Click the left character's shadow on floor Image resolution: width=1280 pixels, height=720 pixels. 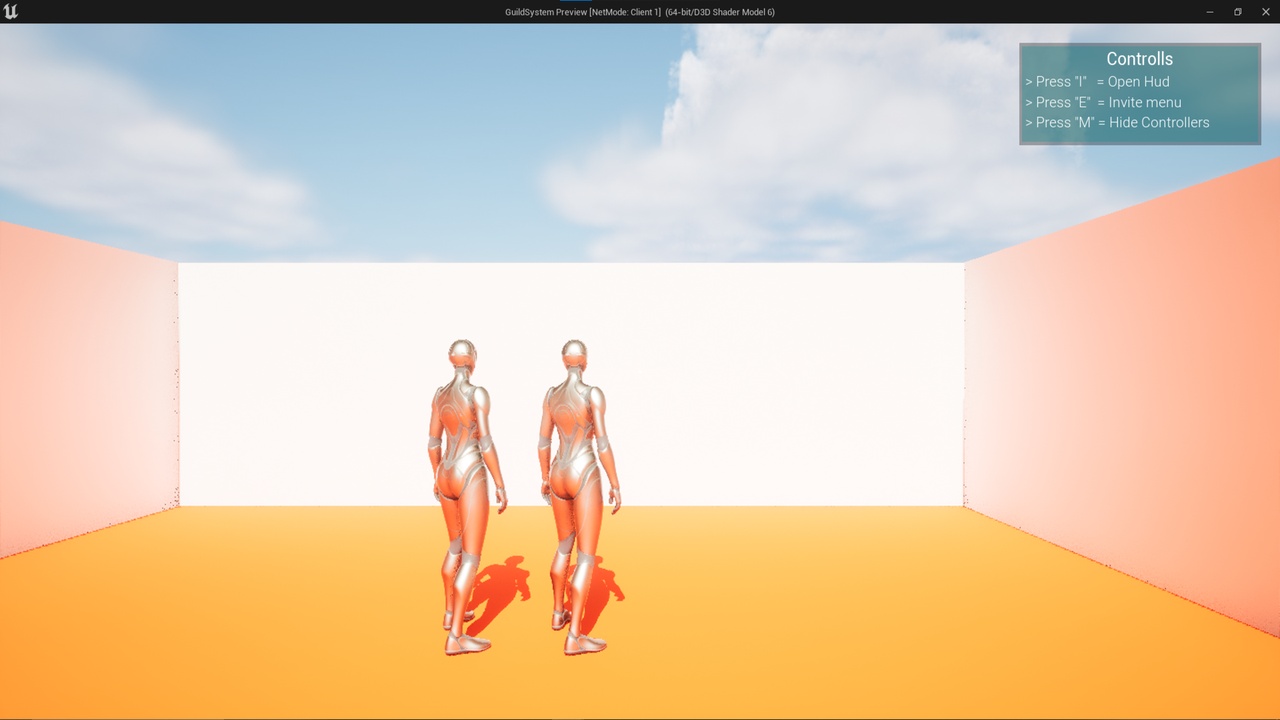[498, 590]
